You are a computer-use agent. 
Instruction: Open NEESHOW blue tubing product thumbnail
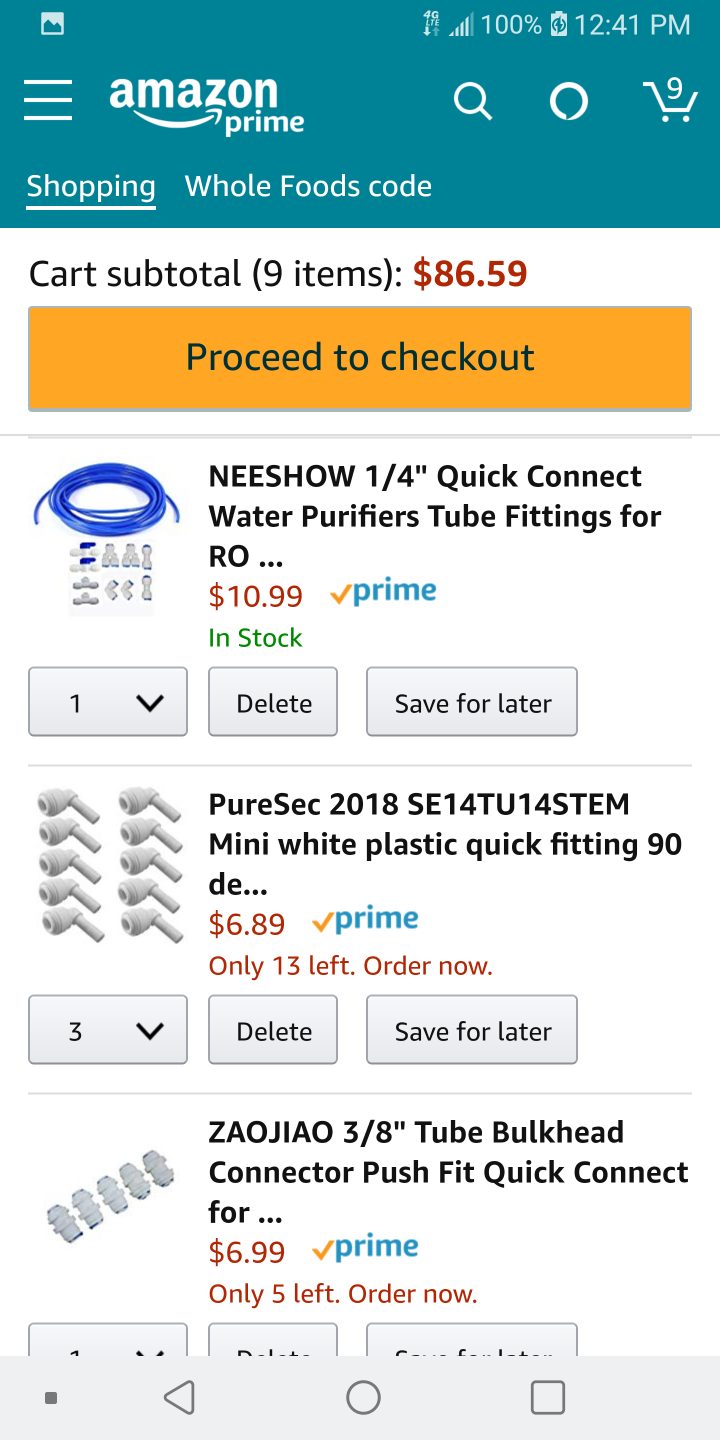pos(108,538)
